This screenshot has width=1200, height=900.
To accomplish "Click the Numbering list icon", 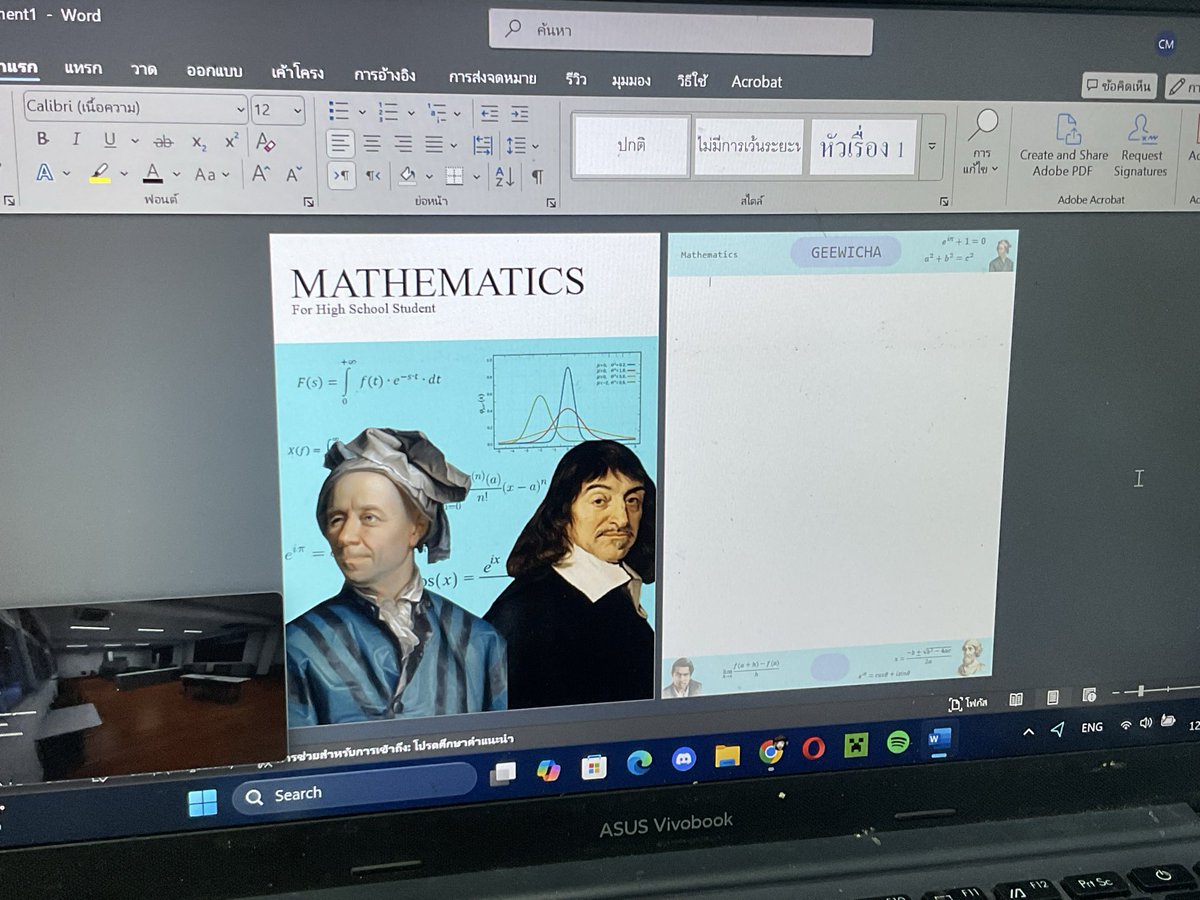I will coord(389,111).
